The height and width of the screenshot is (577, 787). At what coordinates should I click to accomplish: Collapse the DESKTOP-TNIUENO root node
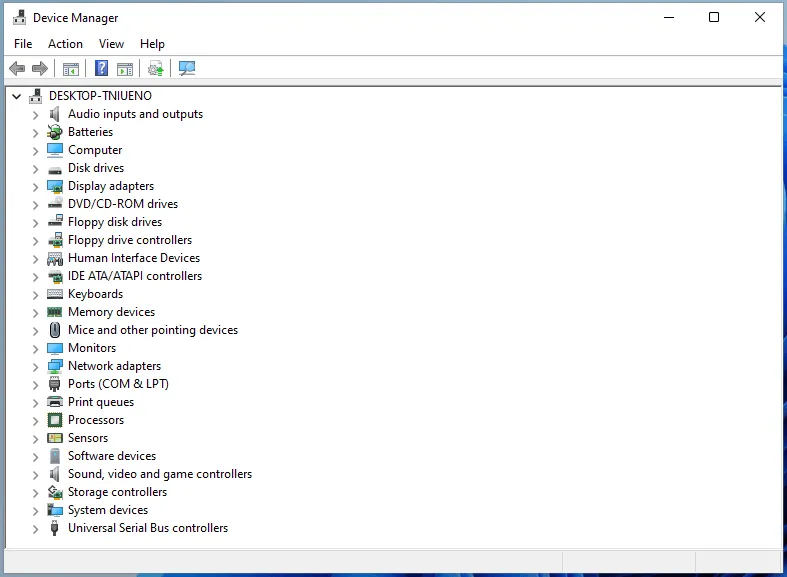[x=16, y=96]
